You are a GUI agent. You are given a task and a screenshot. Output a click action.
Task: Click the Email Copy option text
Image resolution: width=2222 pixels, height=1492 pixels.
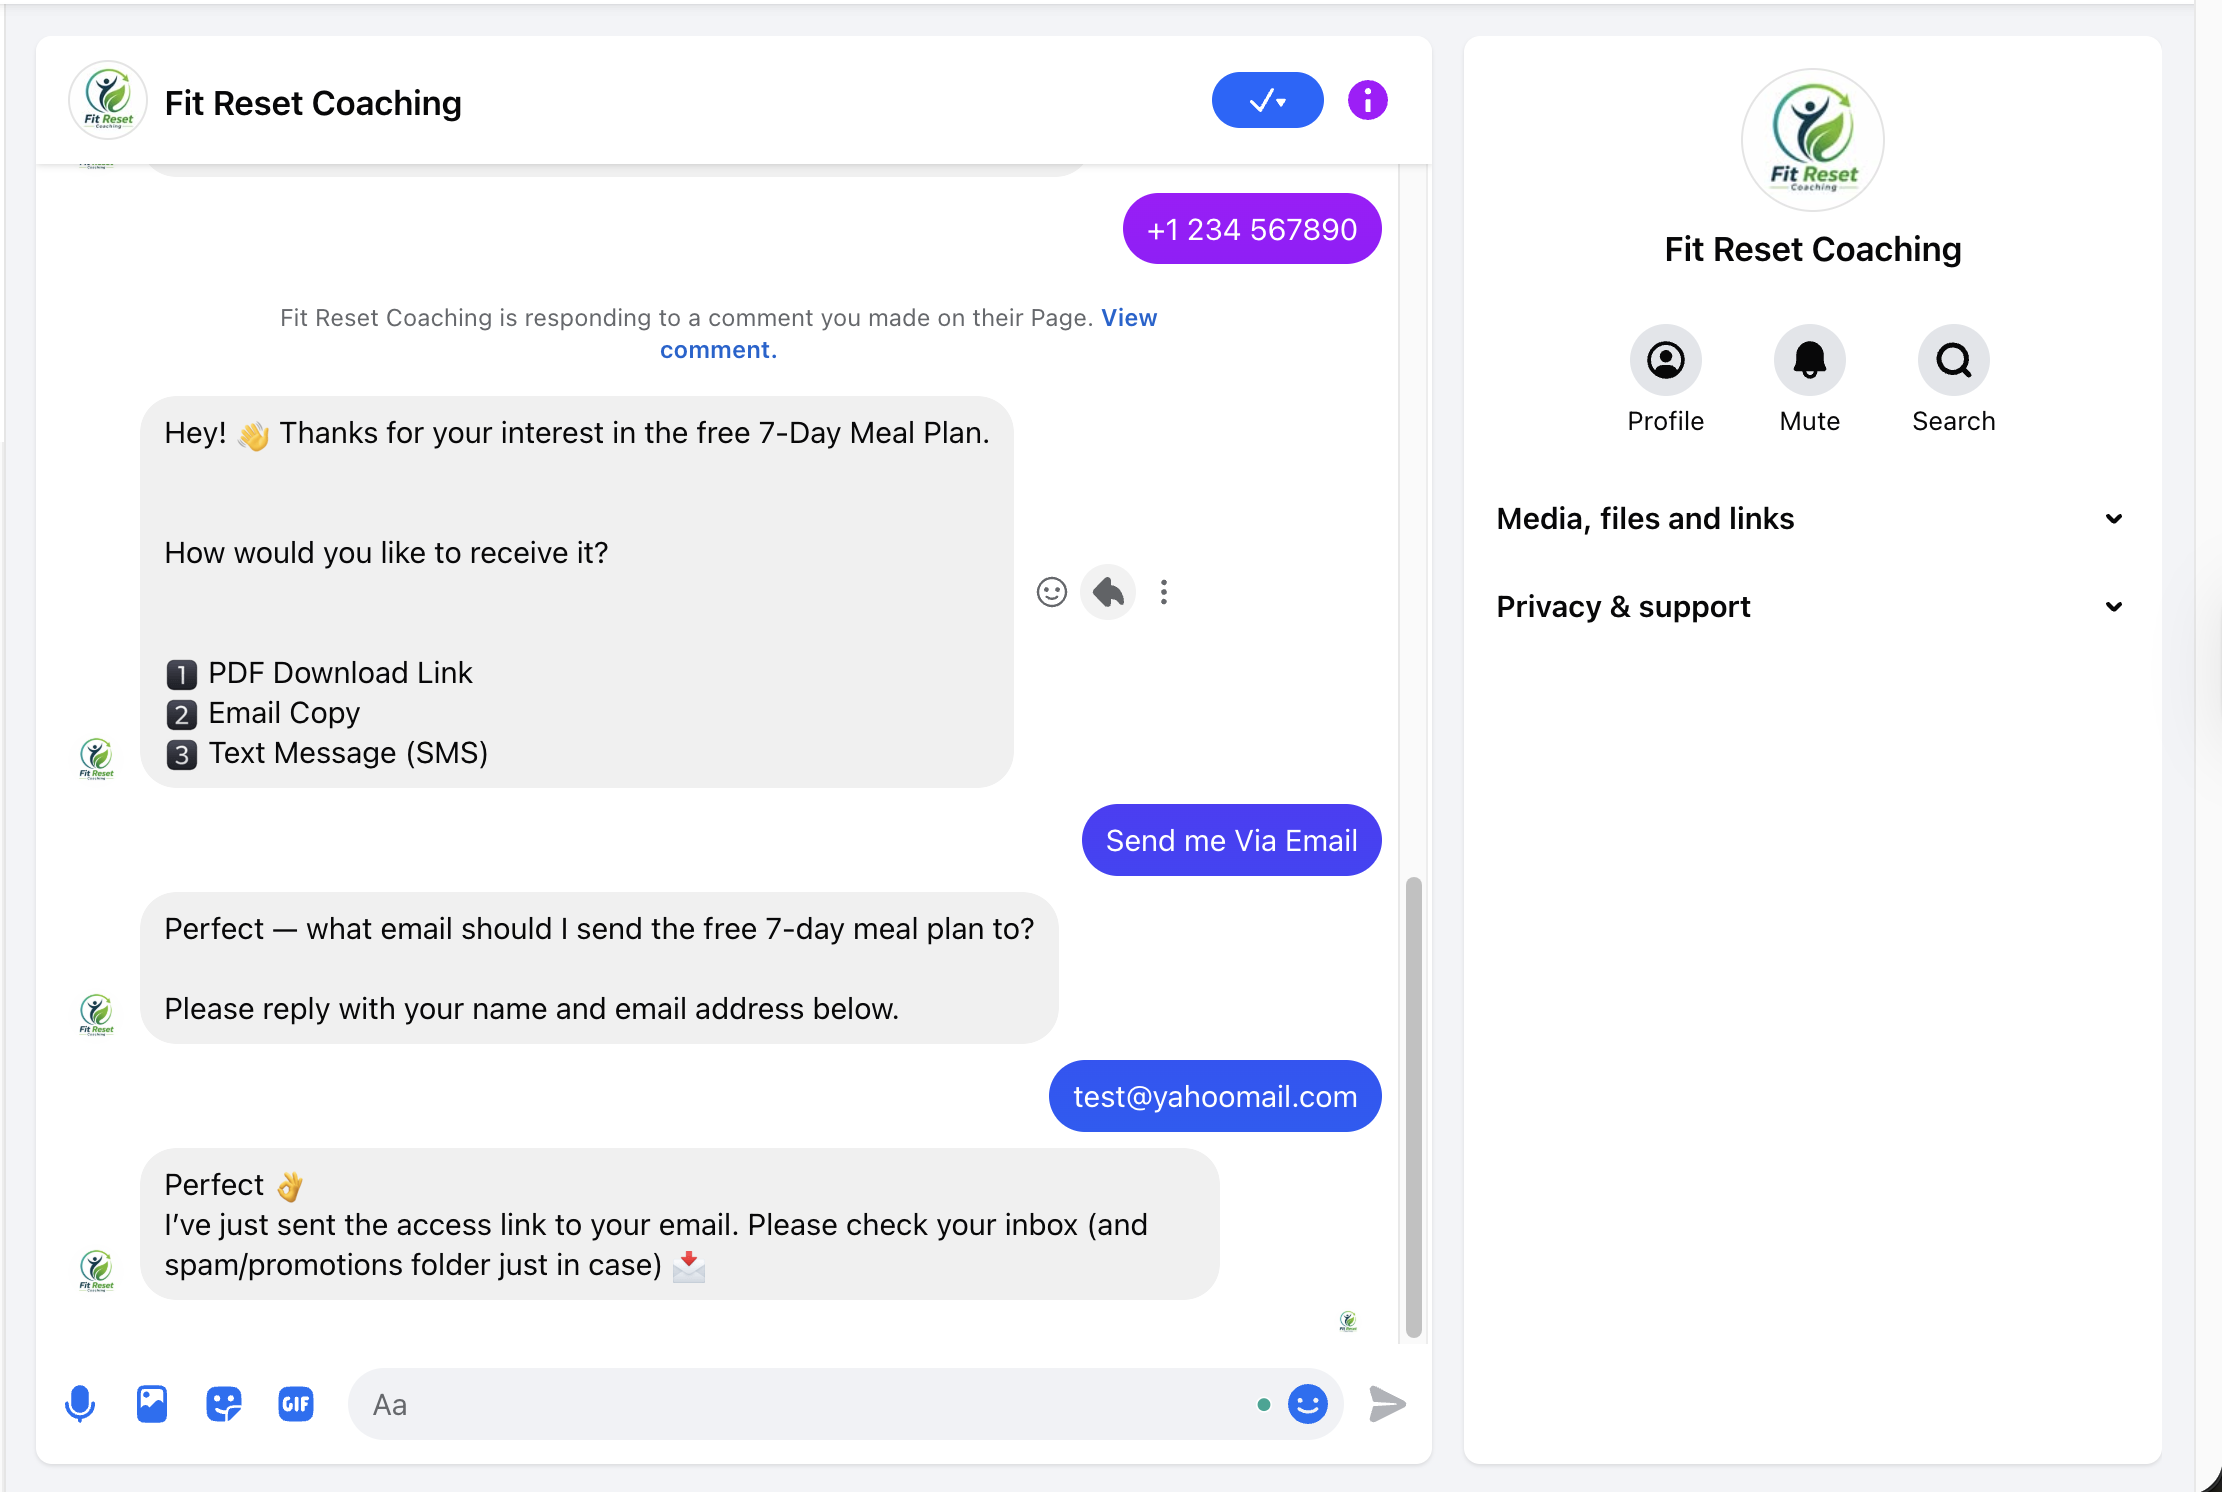pos(284,713)
